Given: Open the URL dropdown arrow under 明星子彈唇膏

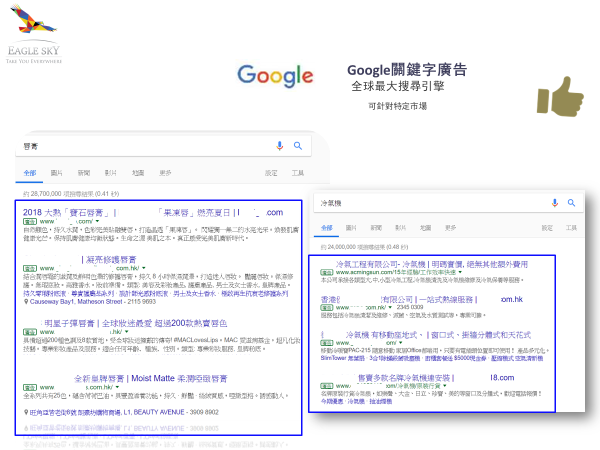Looking at the screenshot, I should (127, 332).
